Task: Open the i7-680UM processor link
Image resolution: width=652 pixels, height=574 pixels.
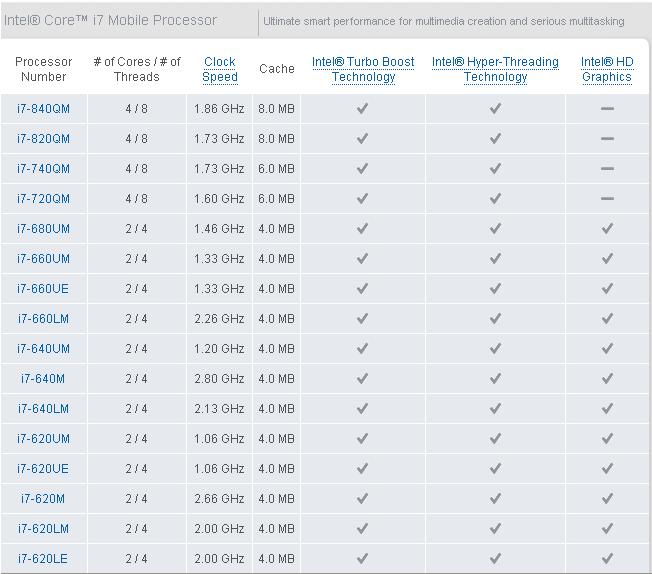Action: (x=43, y=228)
